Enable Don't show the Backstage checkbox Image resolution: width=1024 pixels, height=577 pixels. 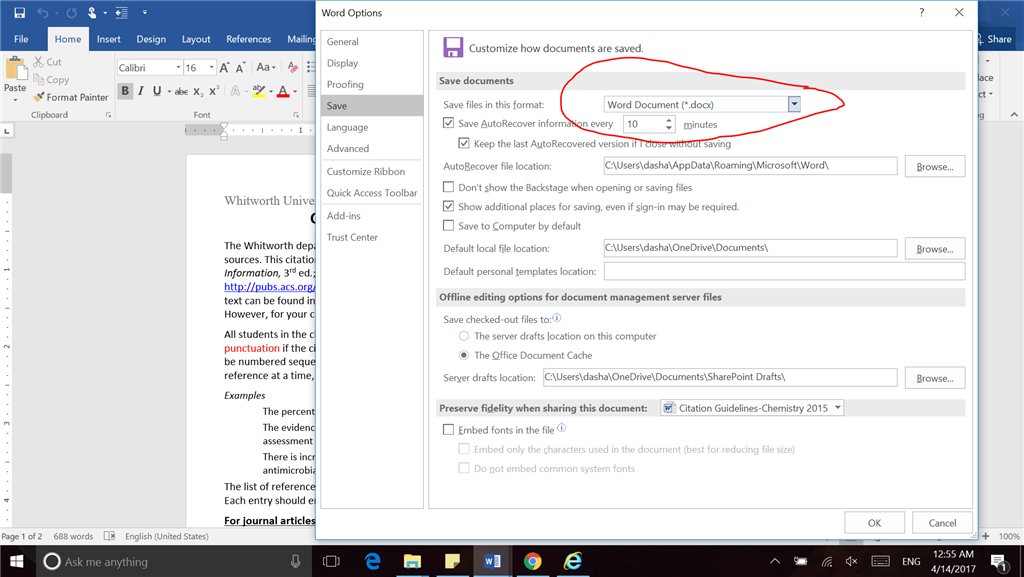[448, 187]
